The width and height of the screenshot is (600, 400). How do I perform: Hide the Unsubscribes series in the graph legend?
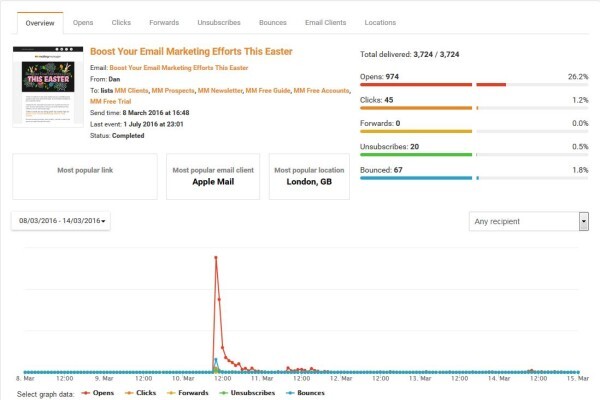click(x=247, y=393)
